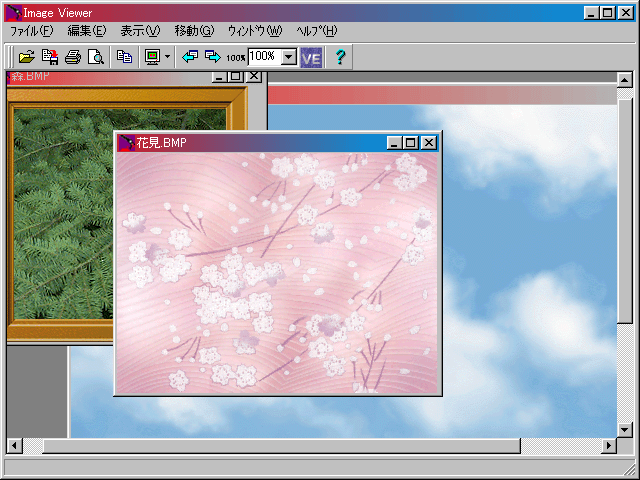Click the 花見.BMP window icon

(127, 143)
